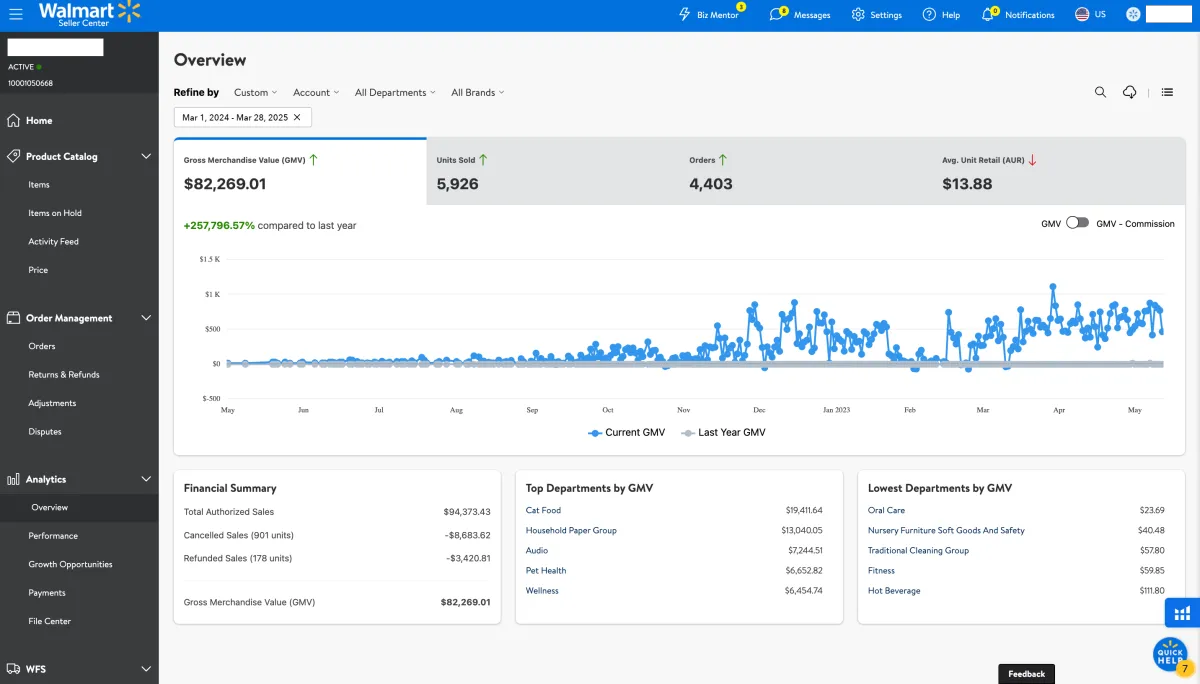Open the All Brands filter dropdown

477,93
